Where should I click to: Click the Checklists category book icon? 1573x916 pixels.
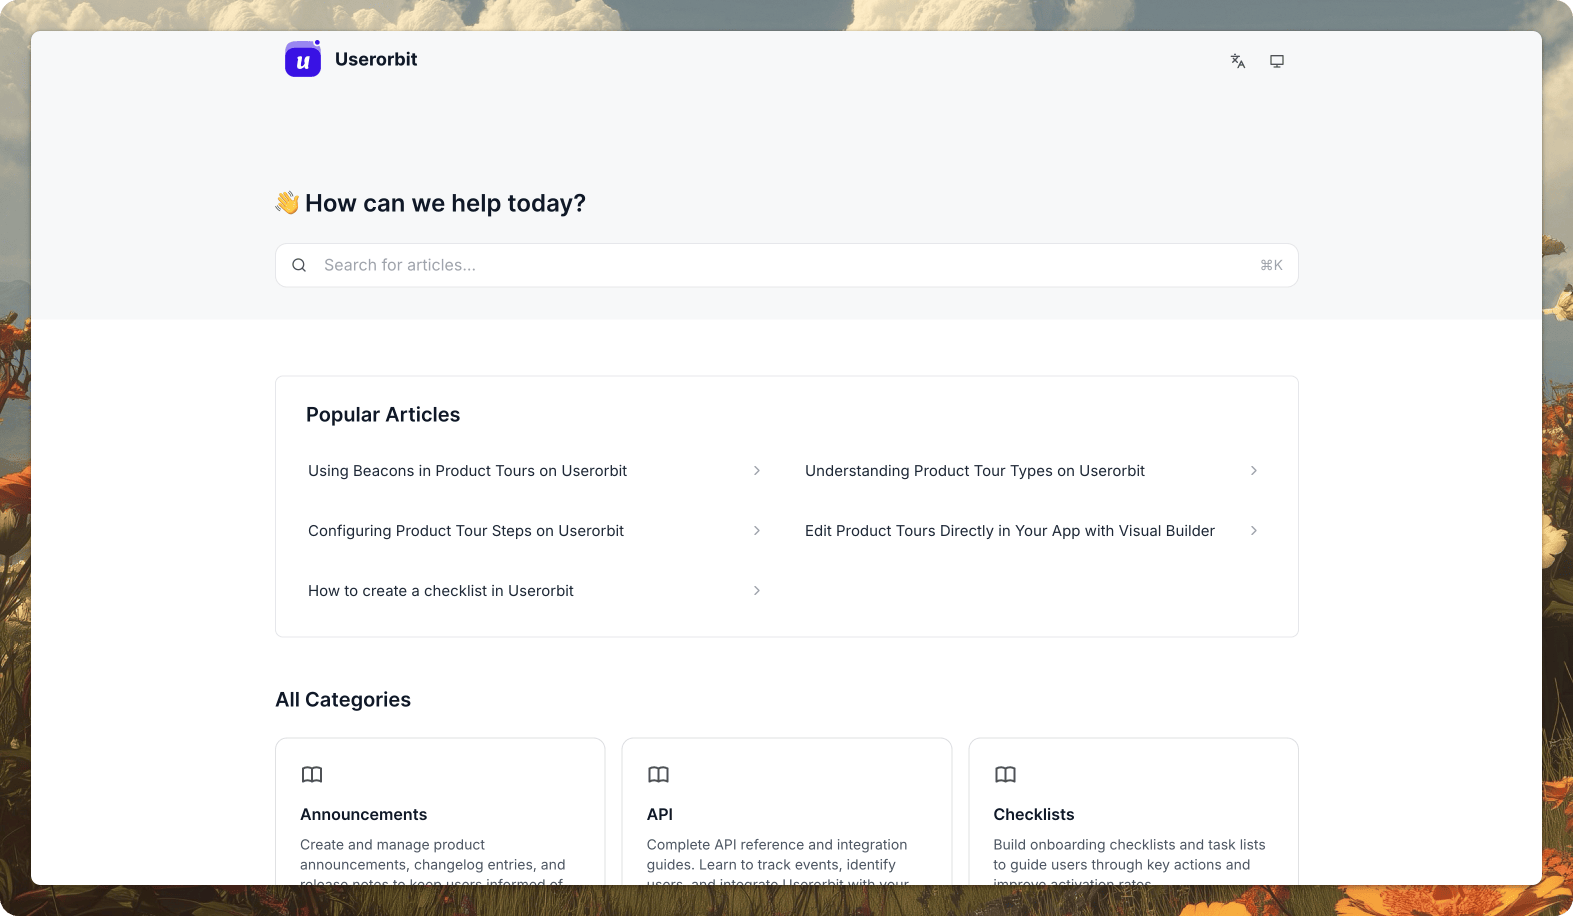[x=1005, y=775]
